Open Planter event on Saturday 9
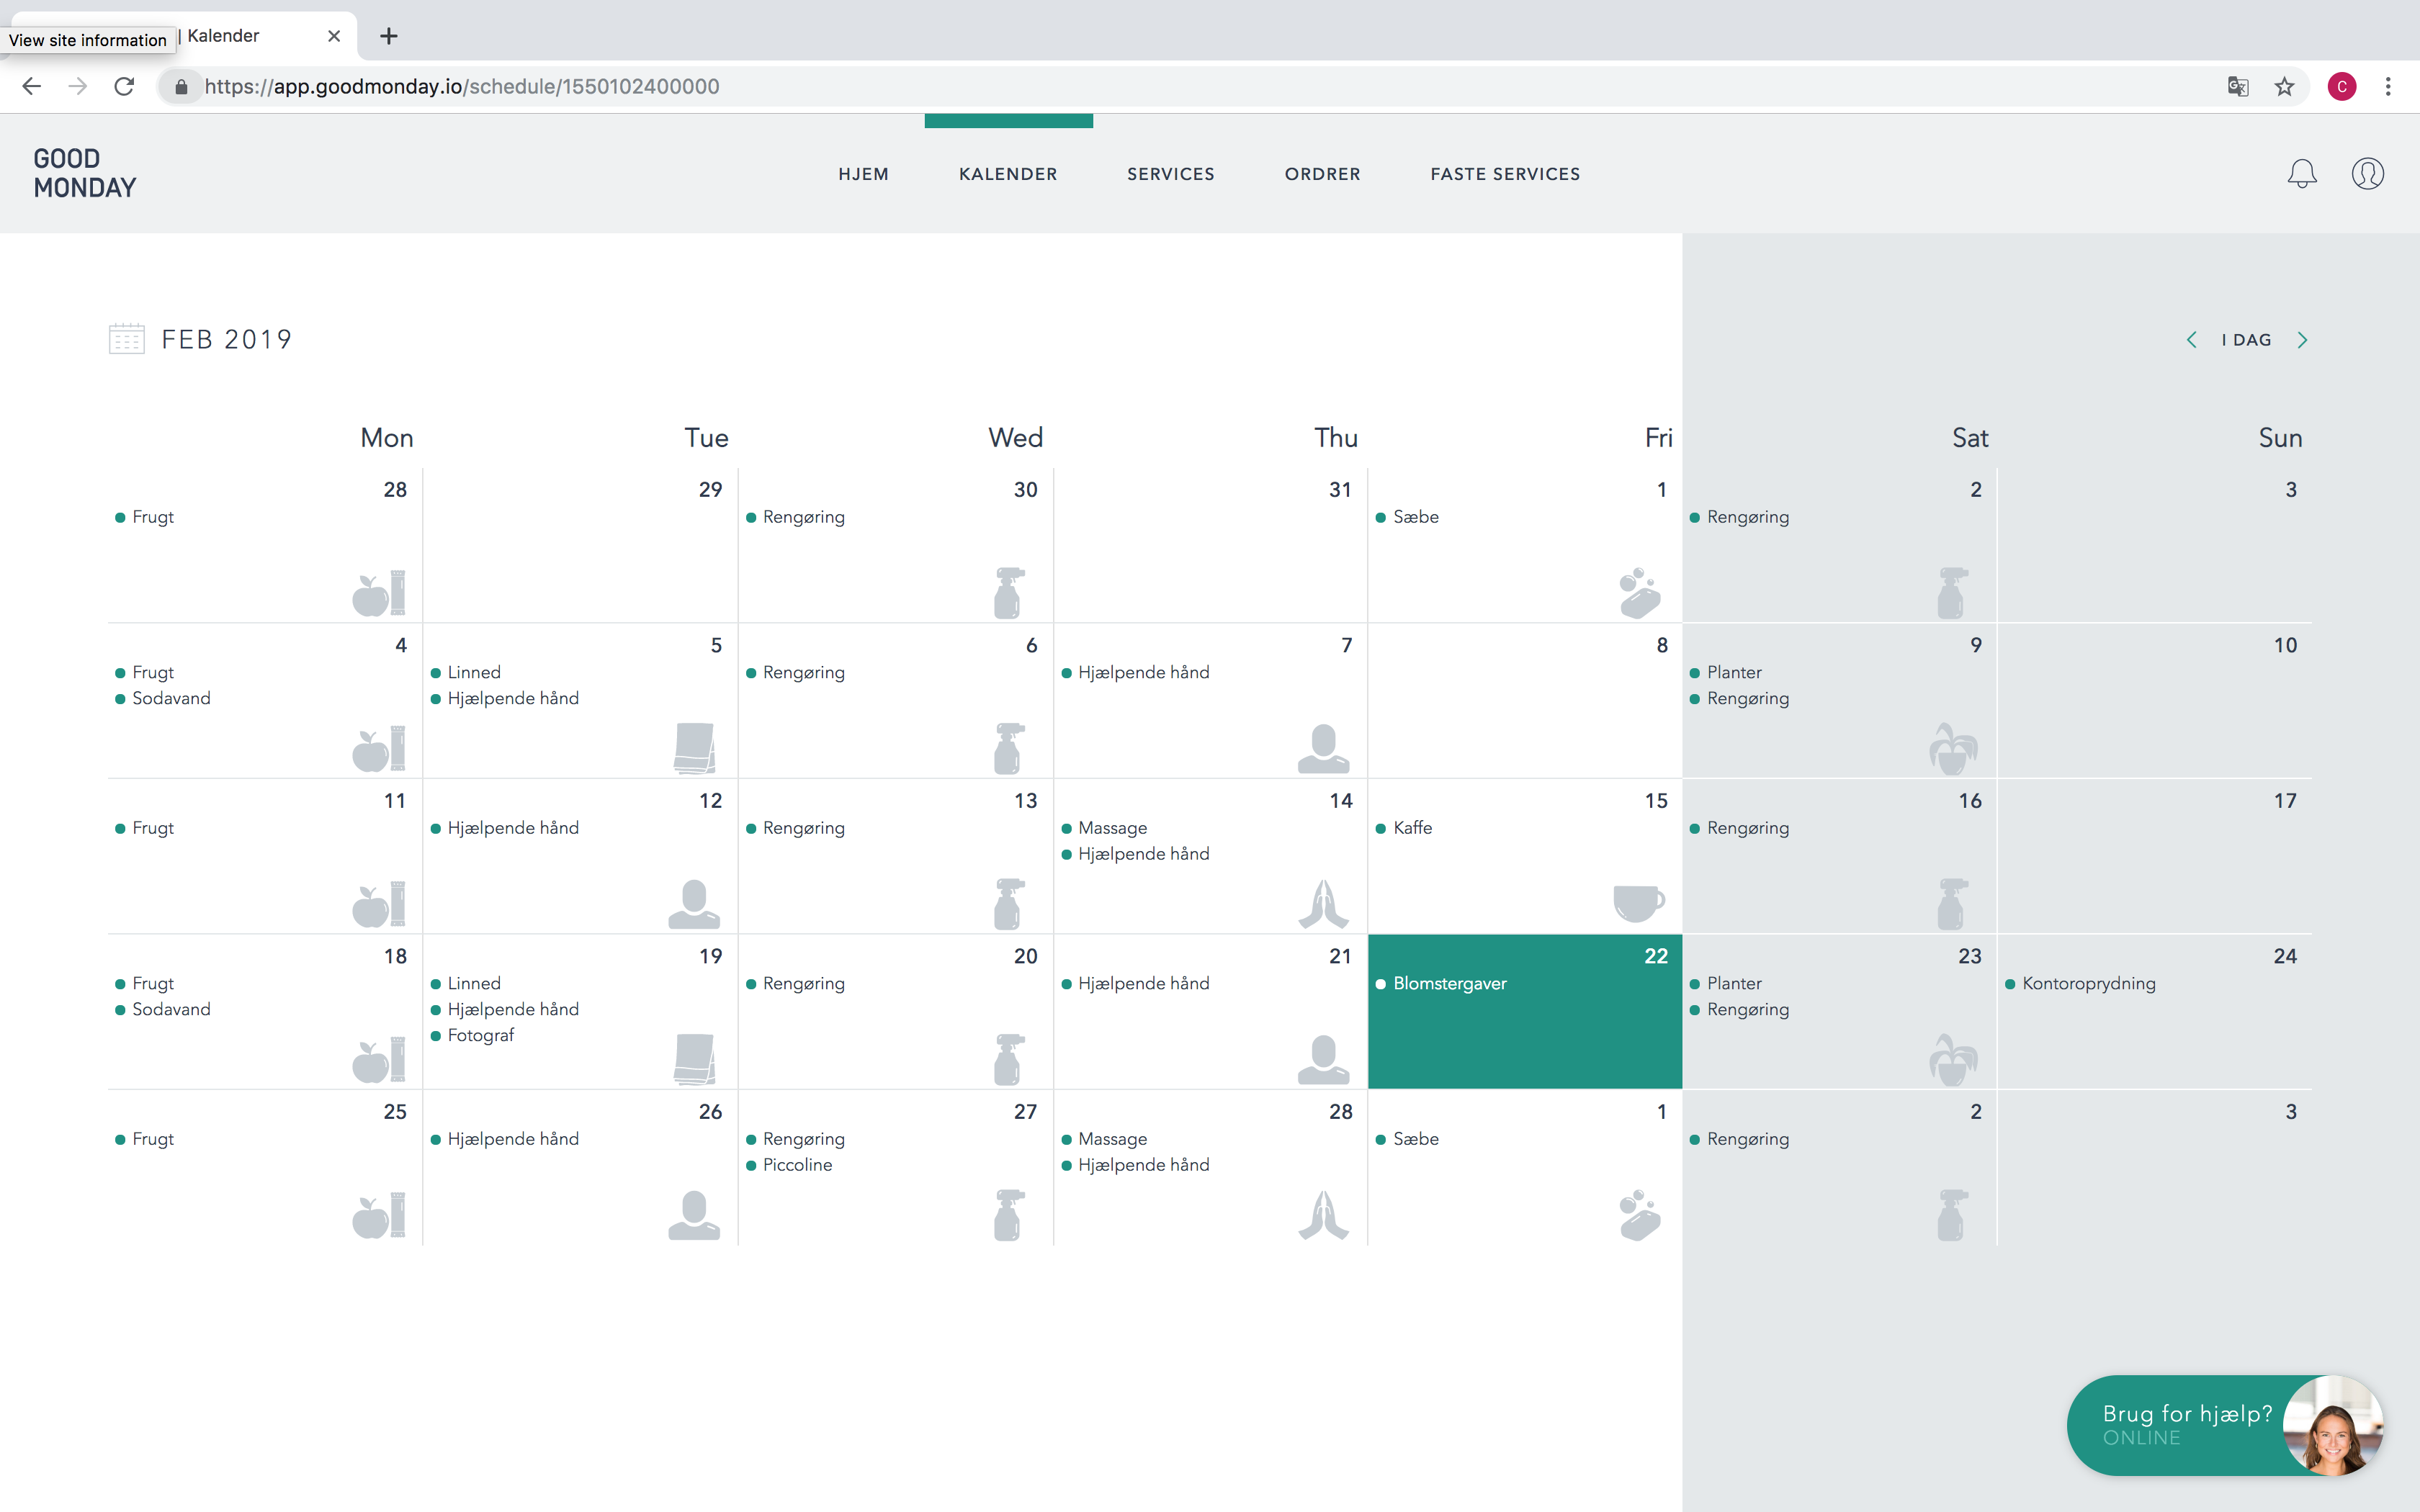The width and height of the screenshot is (2420, 1512). click(1734, 673)
